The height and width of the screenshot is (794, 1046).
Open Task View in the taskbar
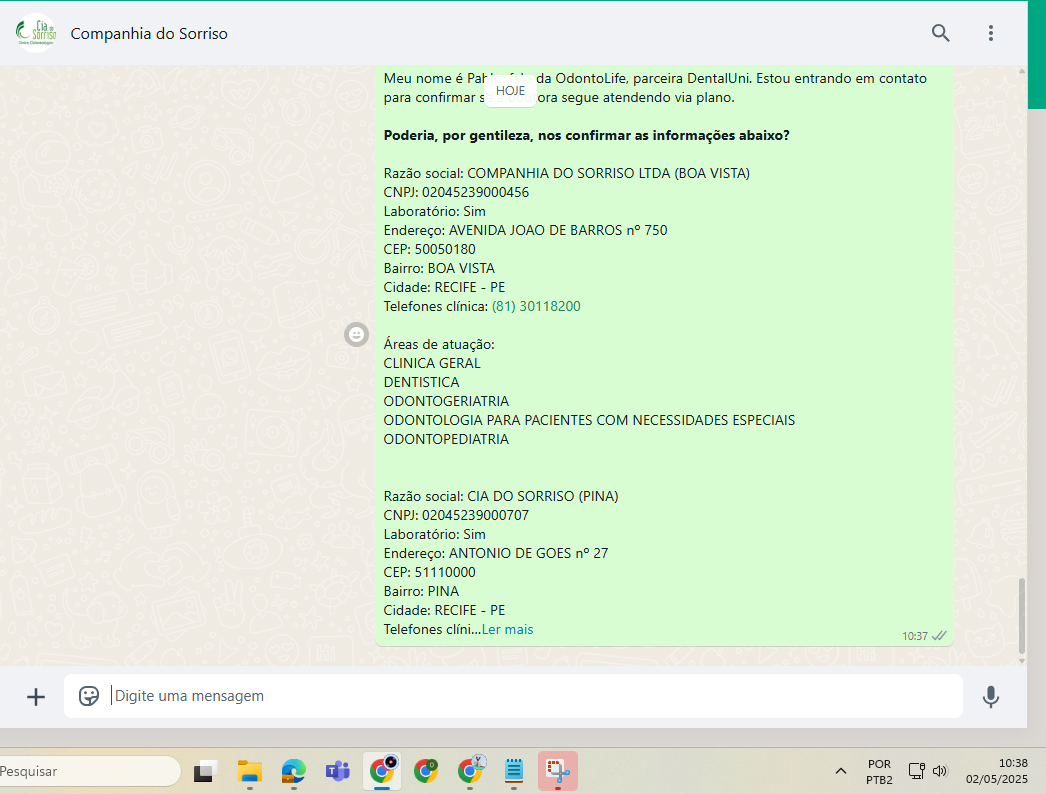tap(205, 771)
